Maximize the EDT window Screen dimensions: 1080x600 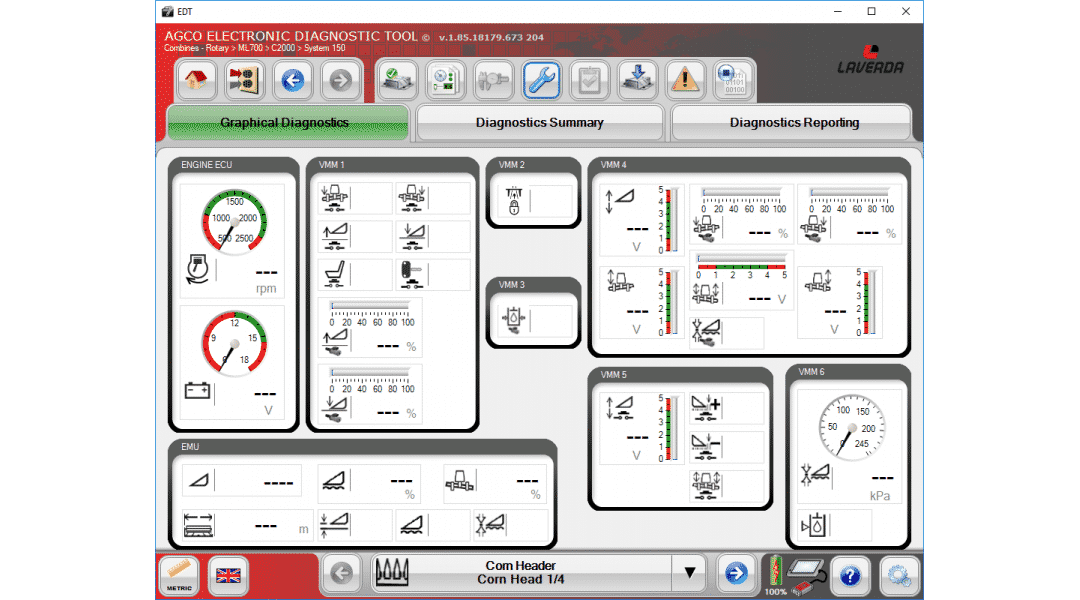click(871, 11)
